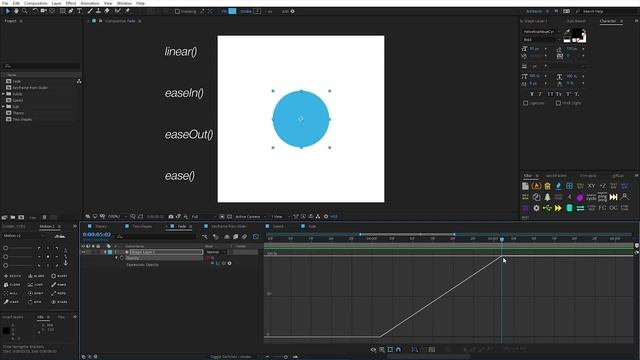The image size is (640, 360).
Task: Toggle the expression enable switch for Opacity
Action: (212, 264)
